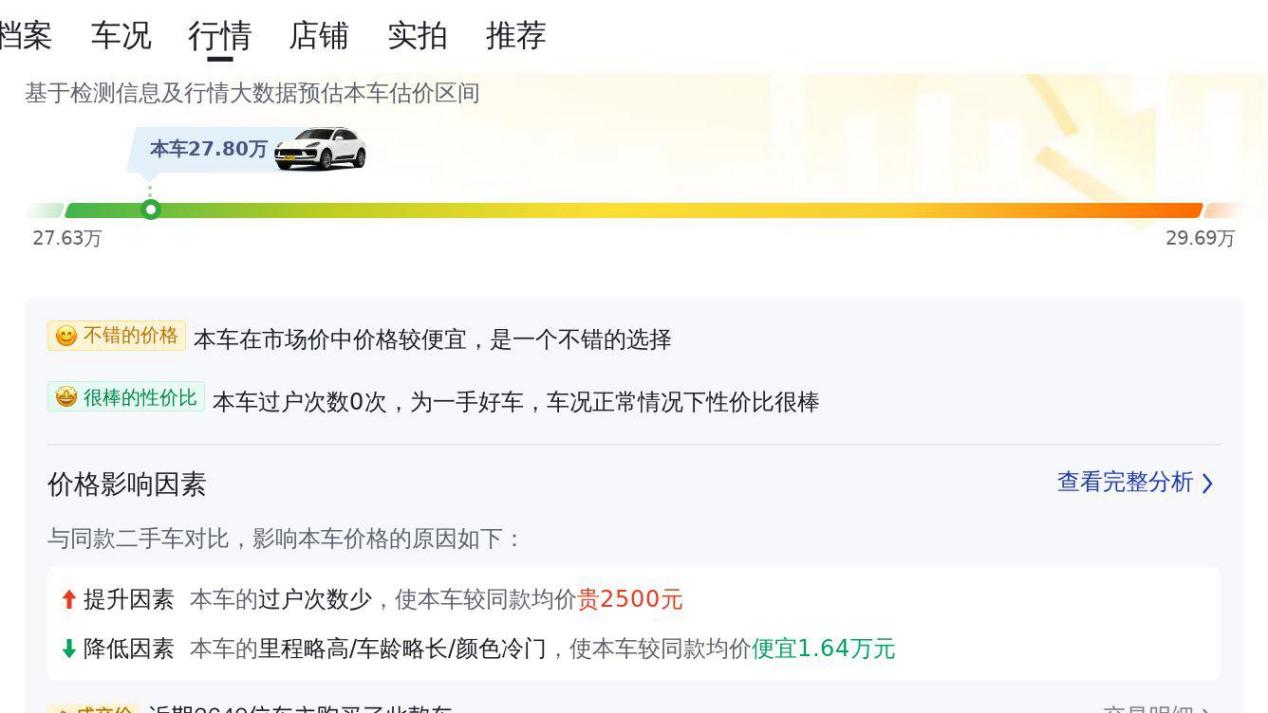Viewport: 1268px width, 713px height.
Task: Click the 29.69万 maximum price label
Action: coord(1200,238)
